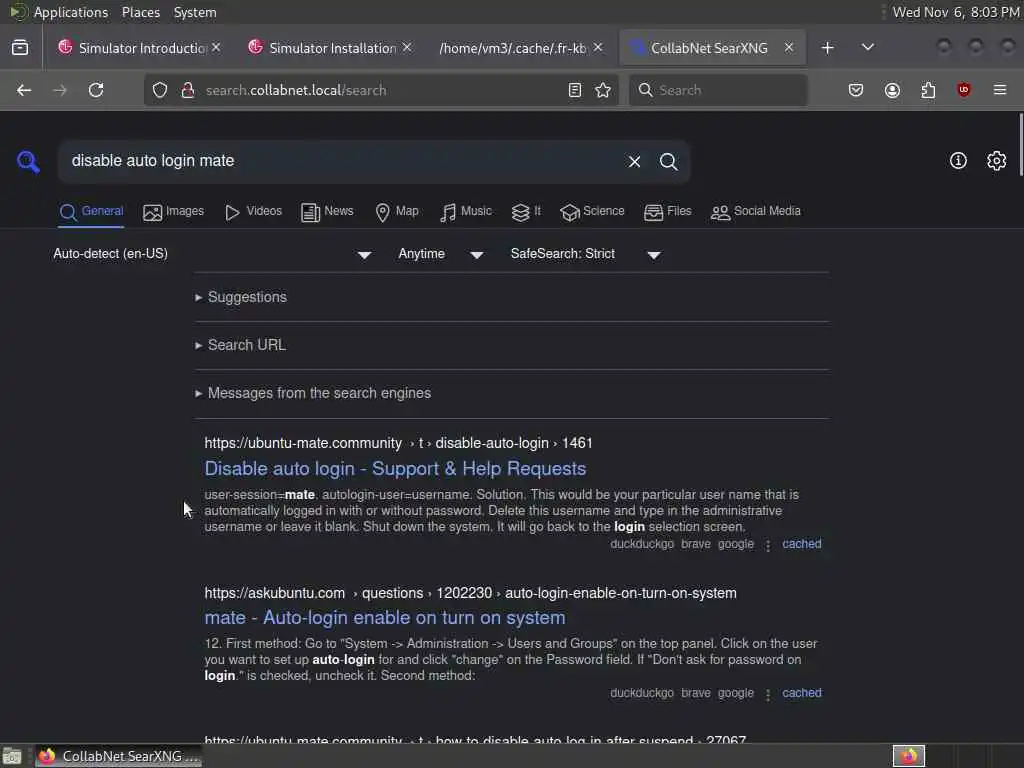Click the CollabNet SearXNG taskbar button
1024x768 pixels.
(118, 756)
